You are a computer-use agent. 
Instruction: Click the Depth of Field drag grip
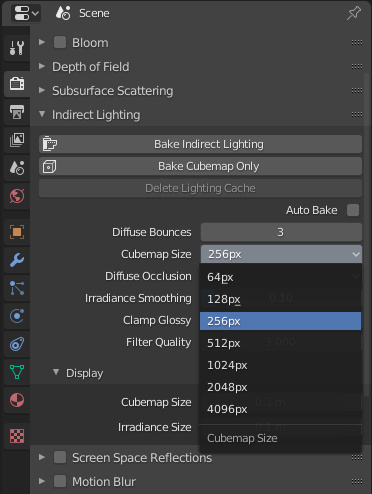click(357, 66)
